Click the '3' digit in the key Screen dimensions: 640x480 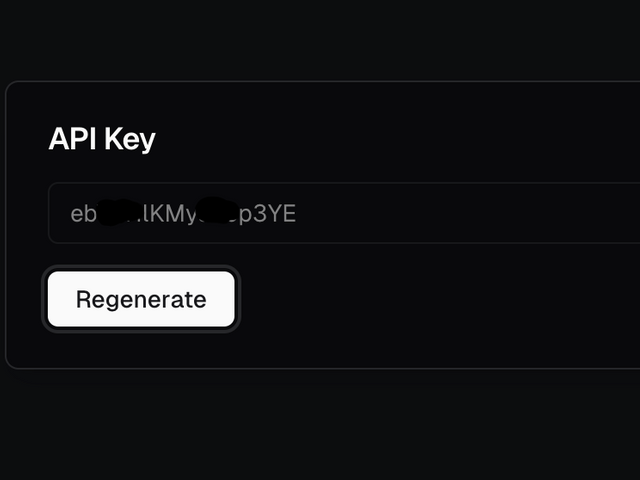[260, 213]
